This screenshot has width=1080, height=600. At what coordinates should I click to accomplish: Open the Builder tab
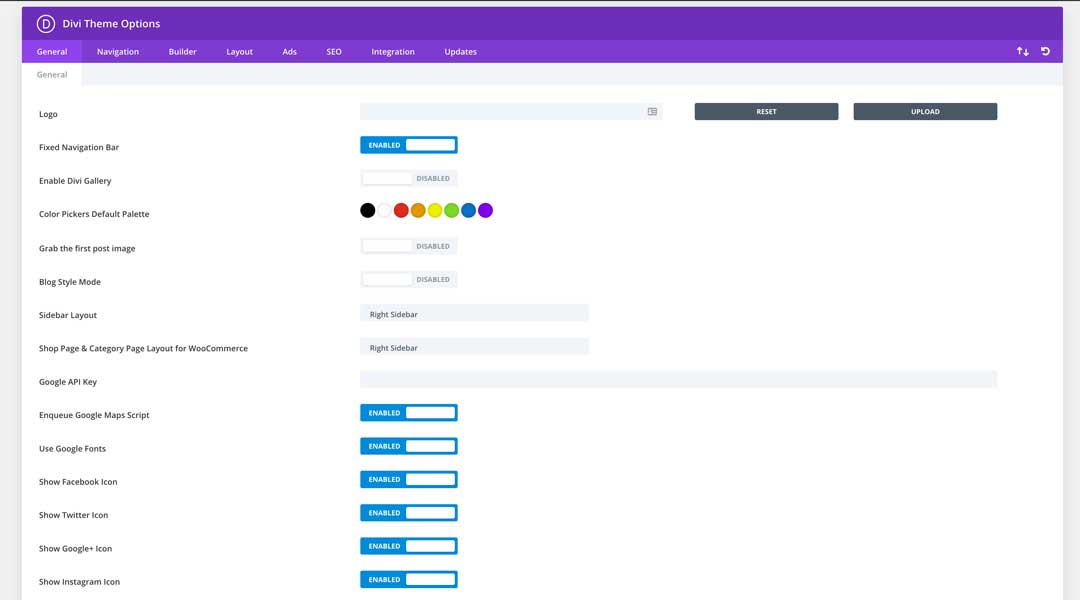[x=183, y=52]
